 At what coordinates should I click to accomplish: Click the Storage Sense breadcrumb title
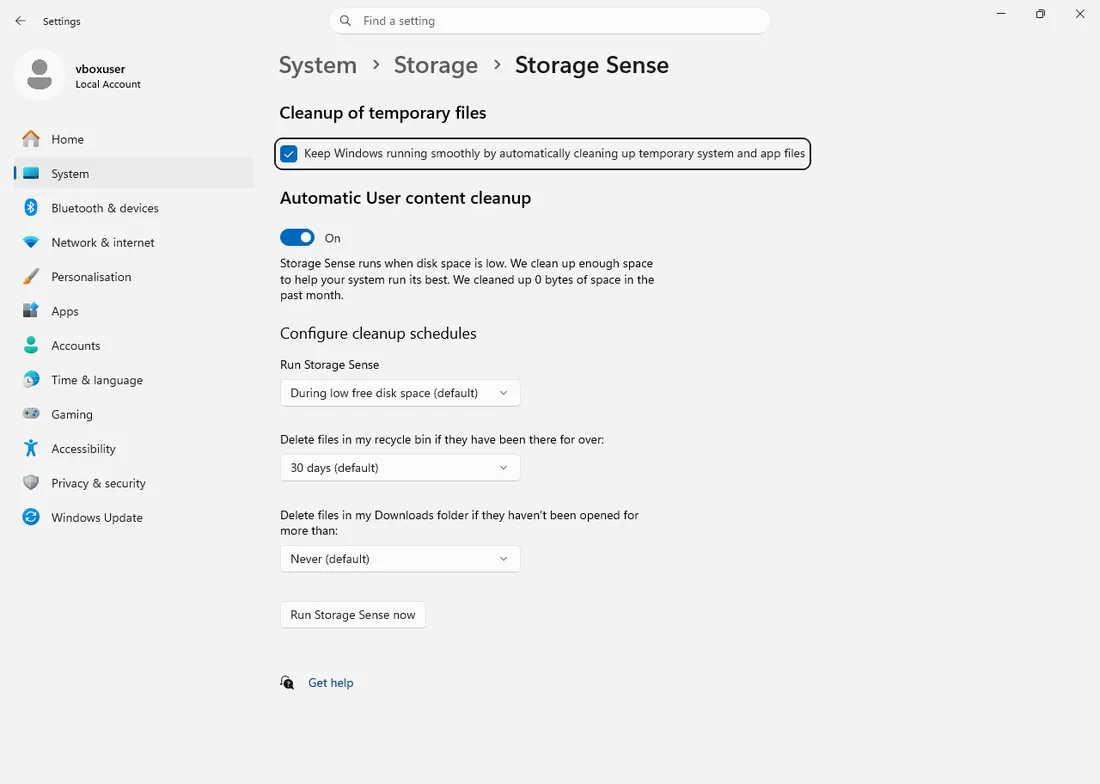[x=591, y=65]
